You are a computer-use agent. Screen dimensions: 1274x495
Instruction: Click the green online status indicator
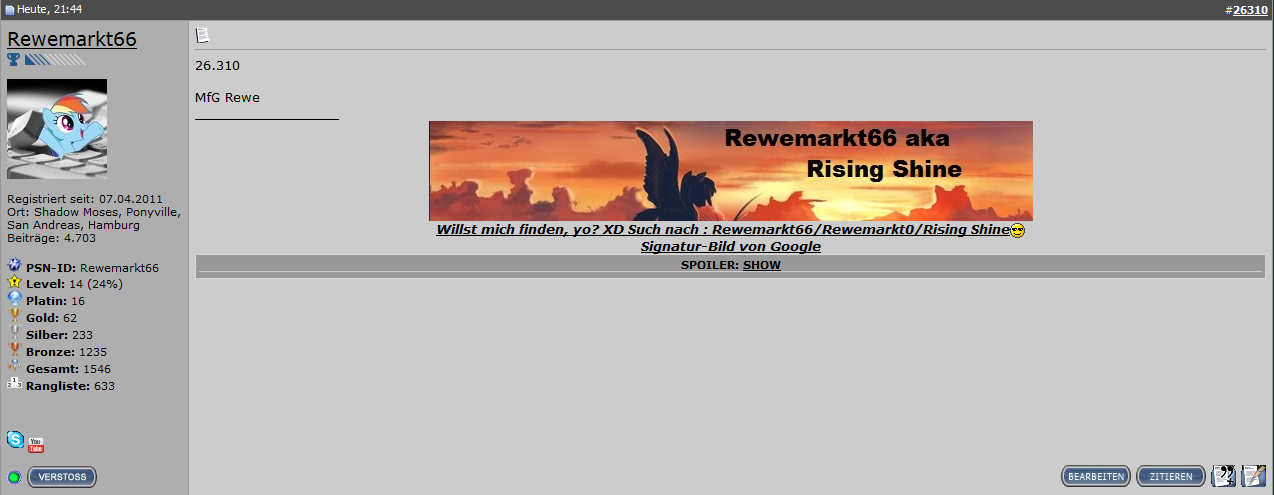[14, 477]
